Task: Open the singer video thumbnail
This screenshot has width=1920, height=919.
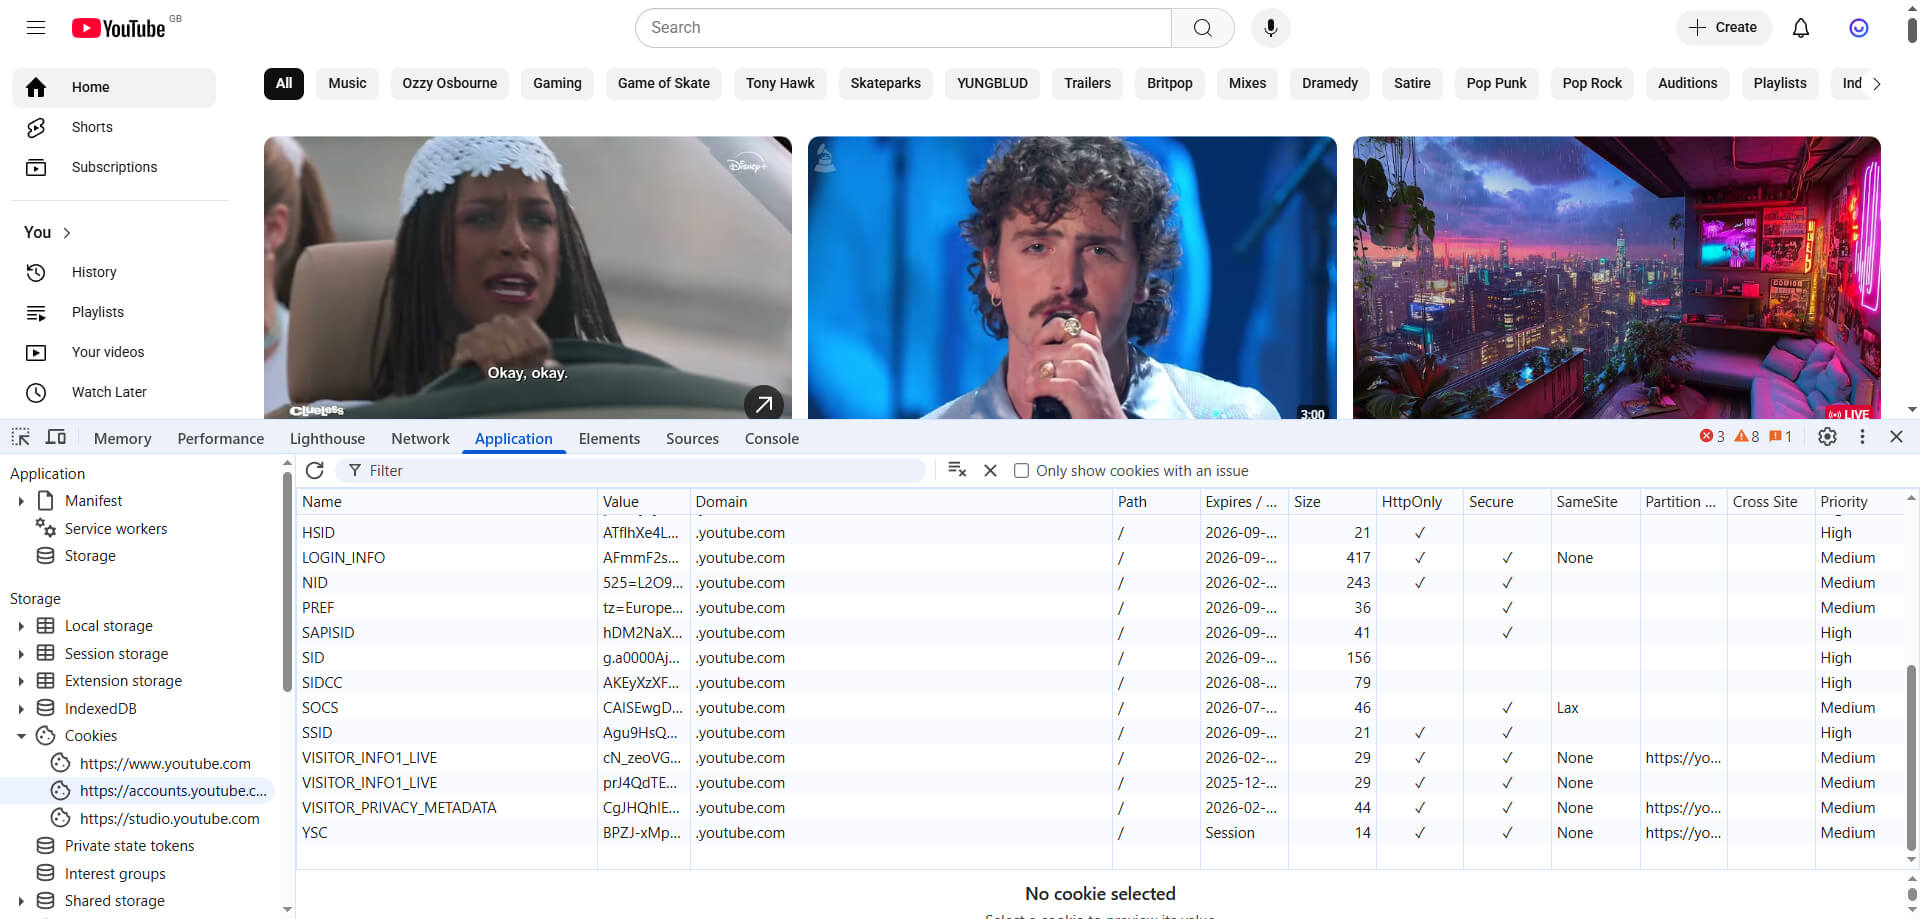Action: click(1072, 278)
